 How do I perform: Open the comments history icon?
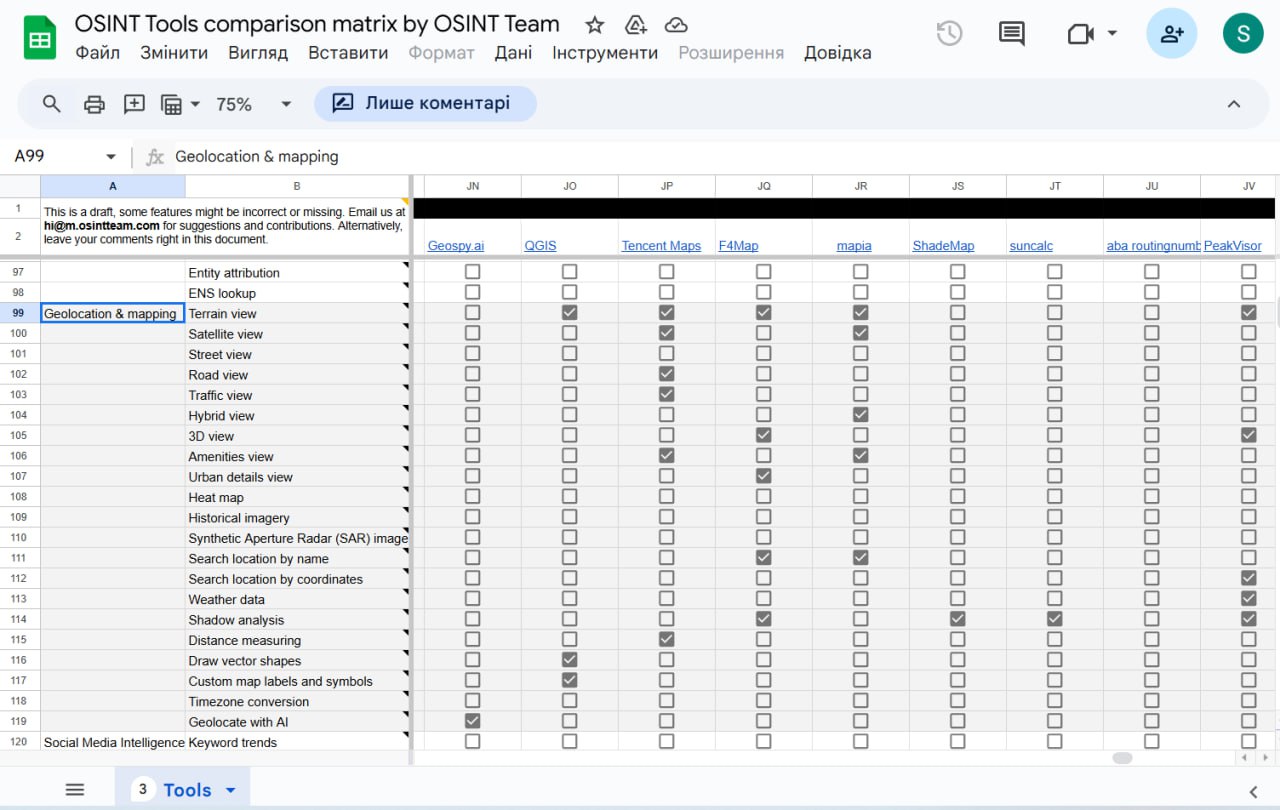click(x=1012, y=33)
